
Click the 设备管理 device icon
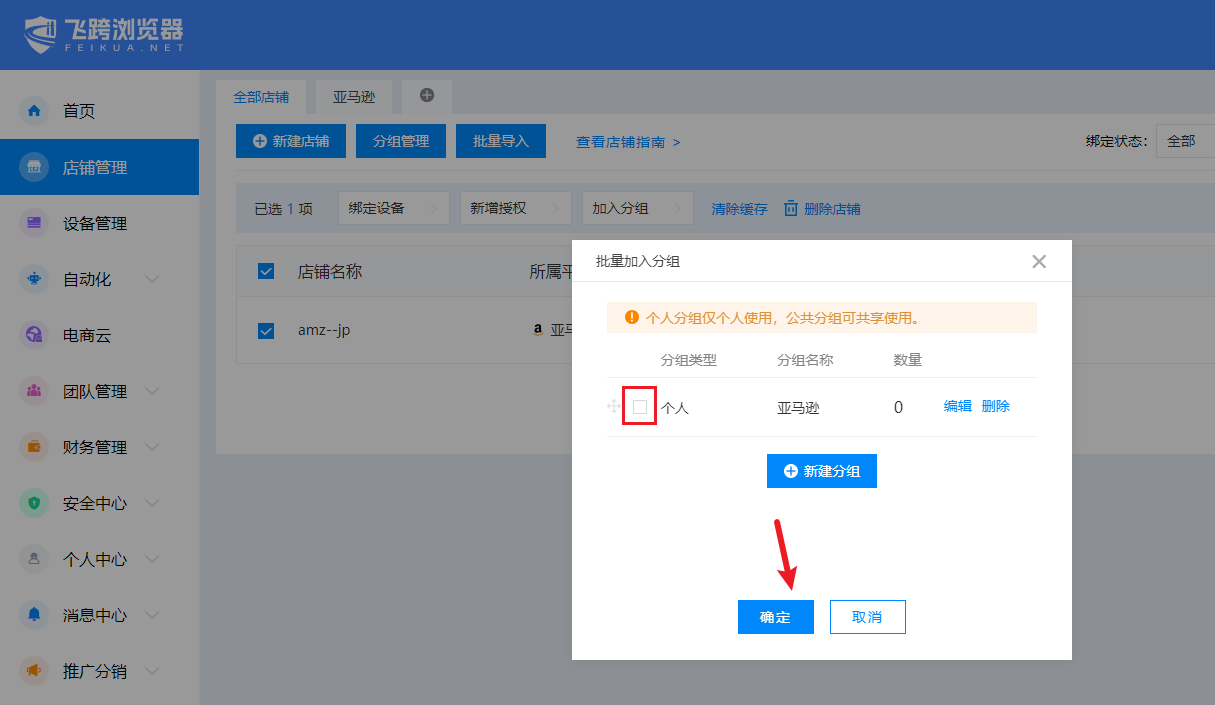click(34, 223)
